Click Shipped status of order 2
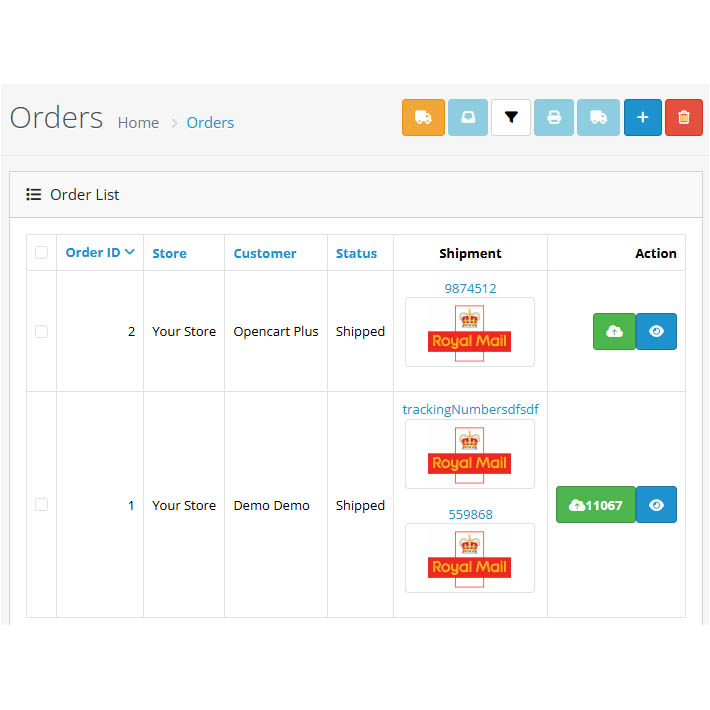 point(360,331)
